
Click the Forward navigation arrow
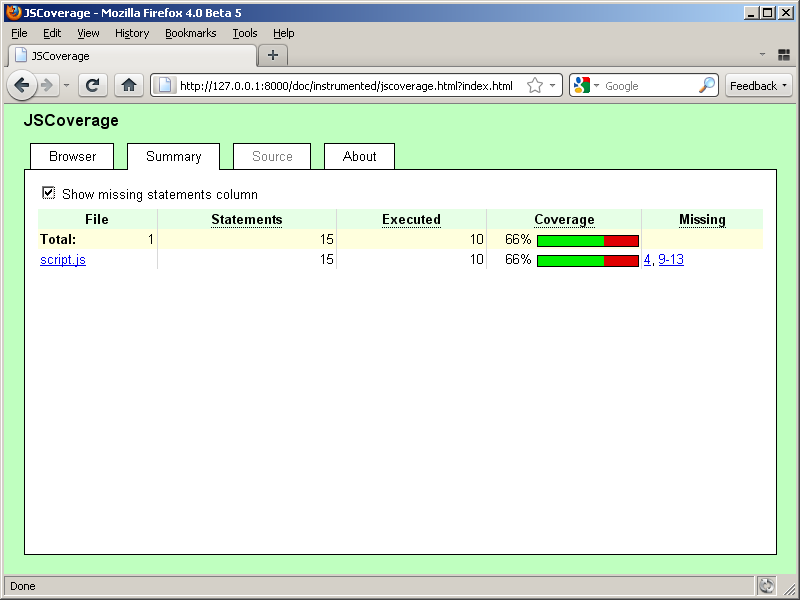pos(47,85)
